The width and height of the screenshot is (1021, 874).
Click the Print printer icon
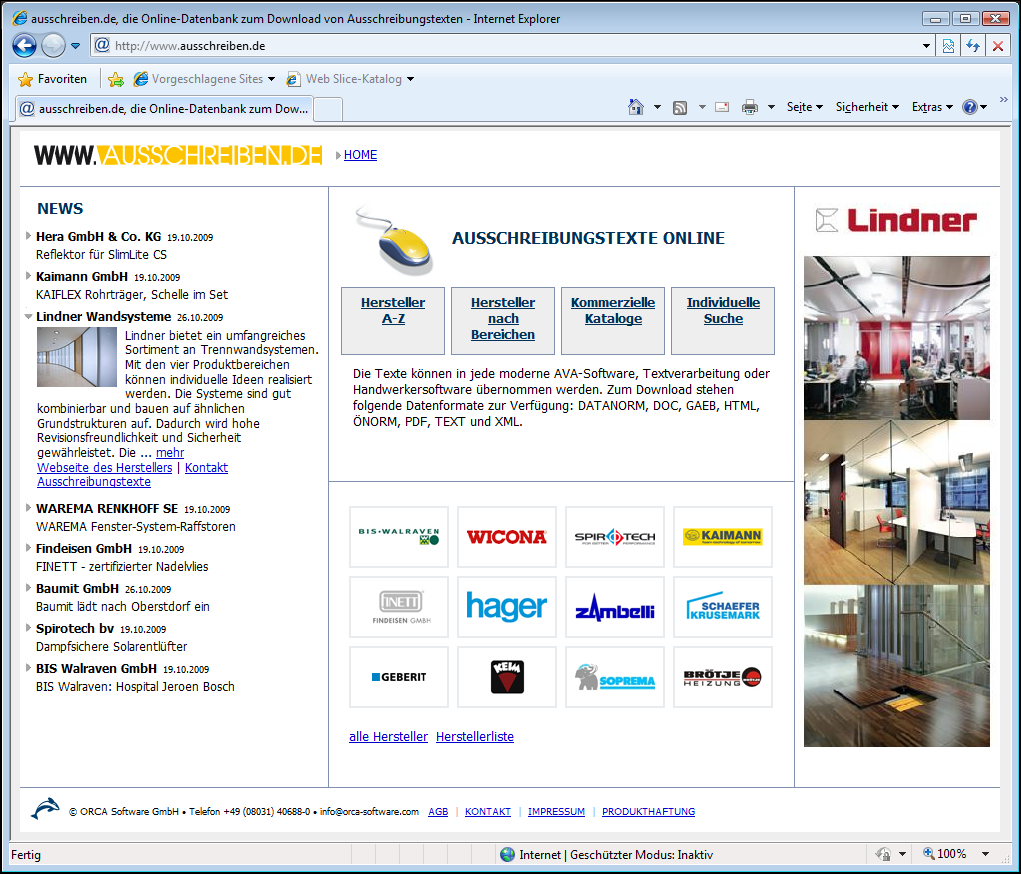pos(750,107)
